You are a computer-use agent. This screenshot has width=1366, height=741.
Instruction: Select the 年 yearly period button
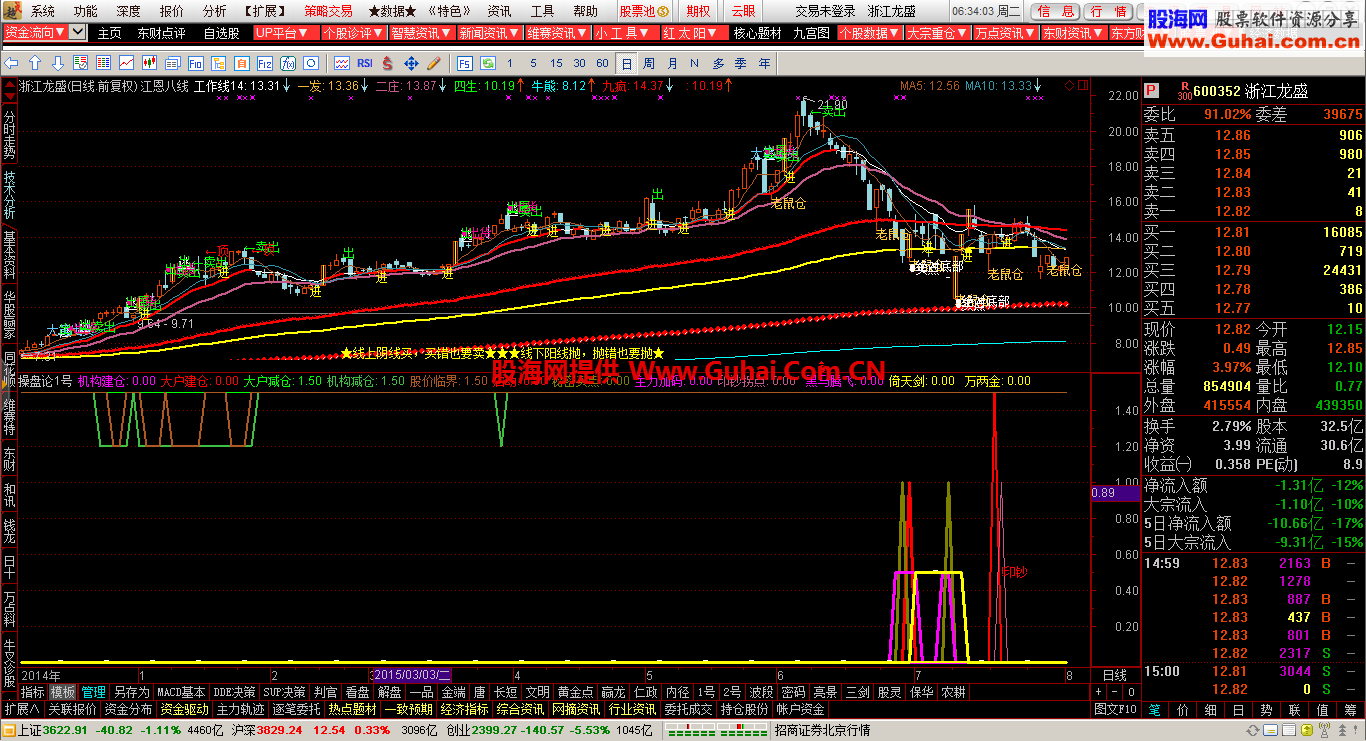764,63
